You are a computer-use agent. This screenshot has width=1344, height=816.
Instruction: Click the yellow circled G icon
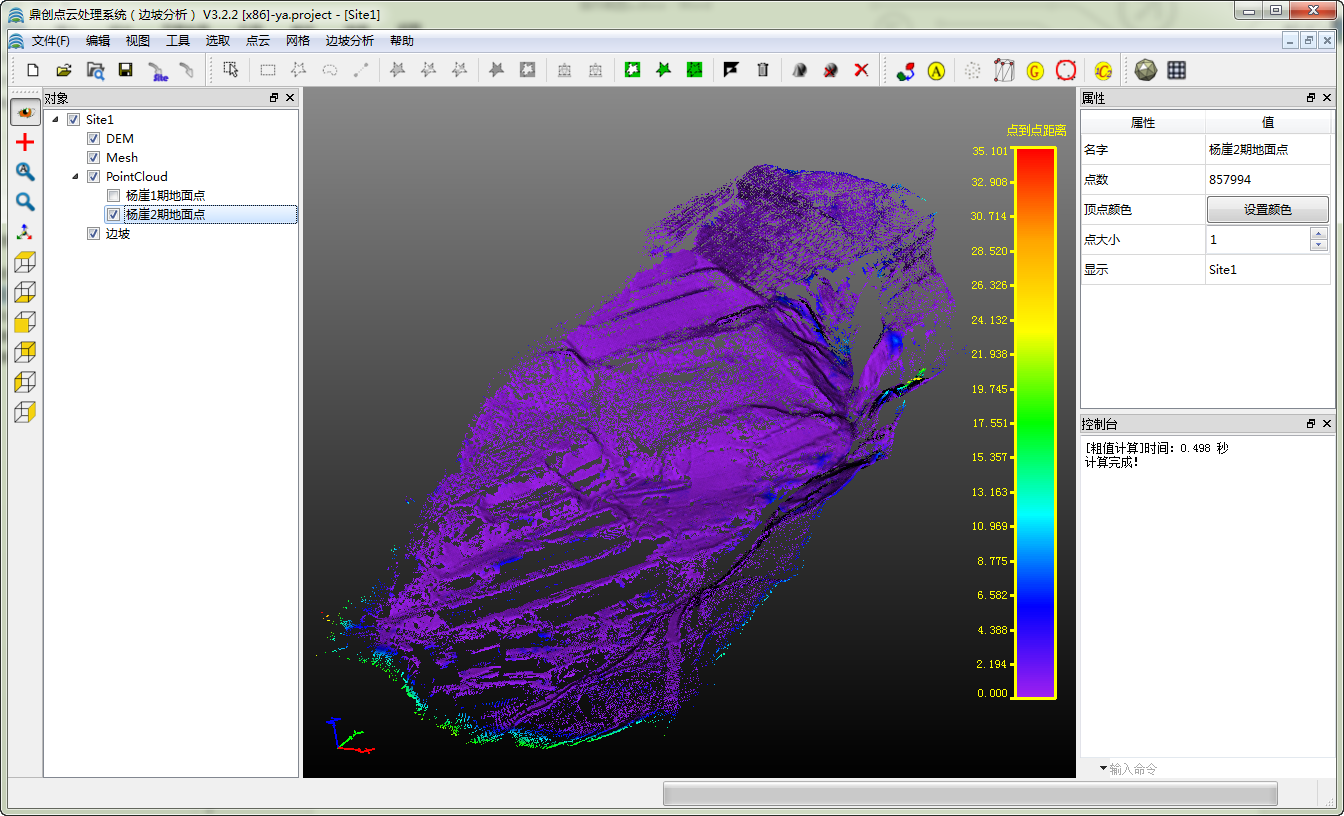click(x=1035, y=70)
